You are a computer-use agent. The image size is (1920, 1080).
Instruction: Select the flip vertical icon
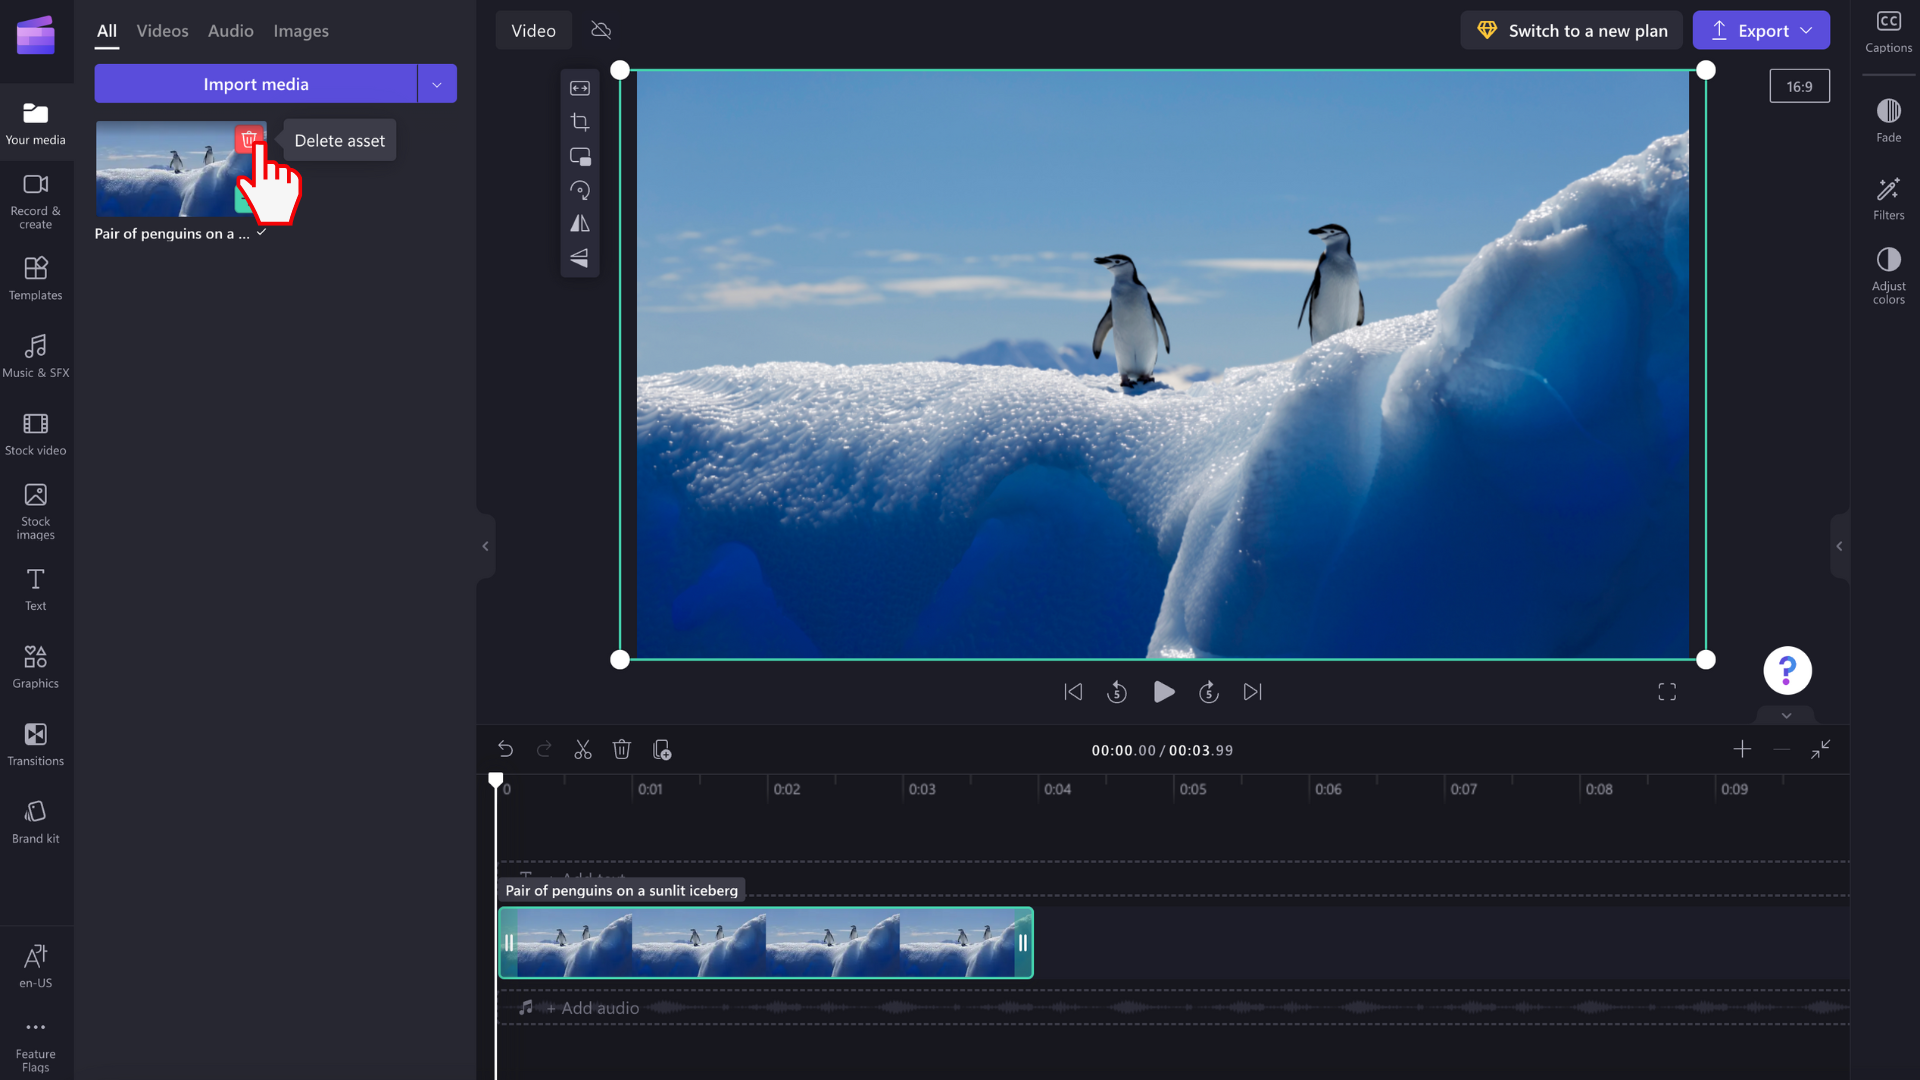(580, 258)
